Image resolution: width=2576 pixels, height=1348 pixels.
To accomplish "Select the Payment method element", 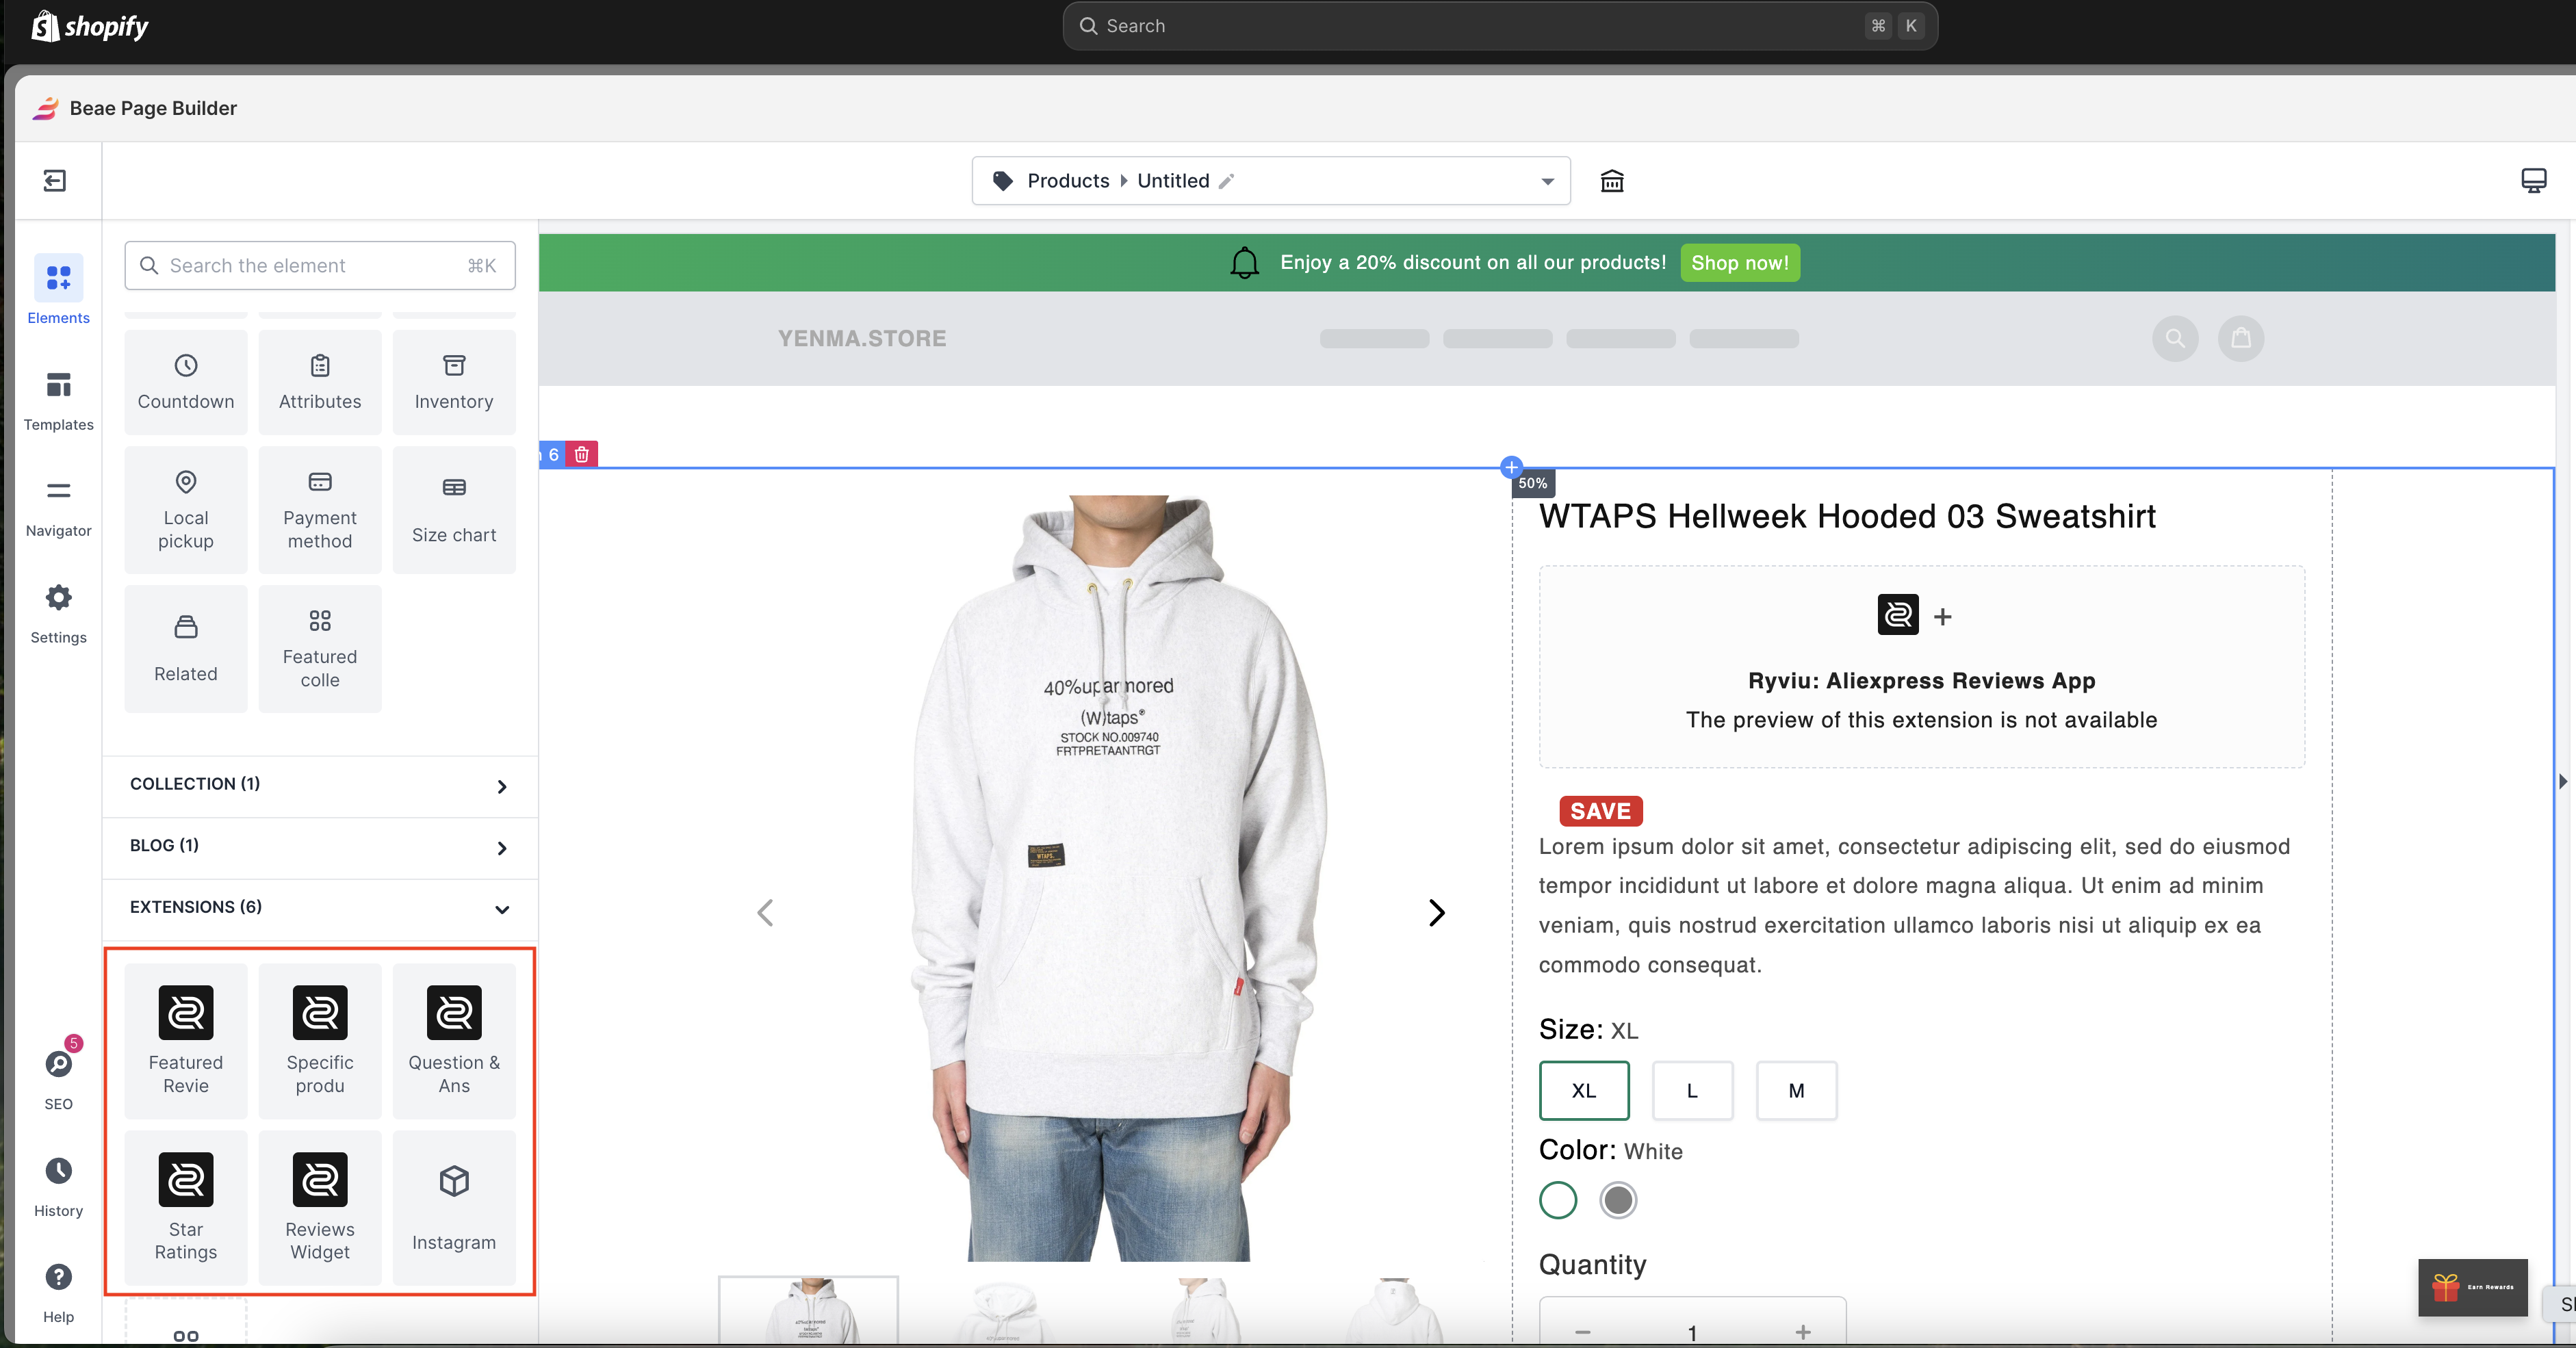I will click(320, 510).
